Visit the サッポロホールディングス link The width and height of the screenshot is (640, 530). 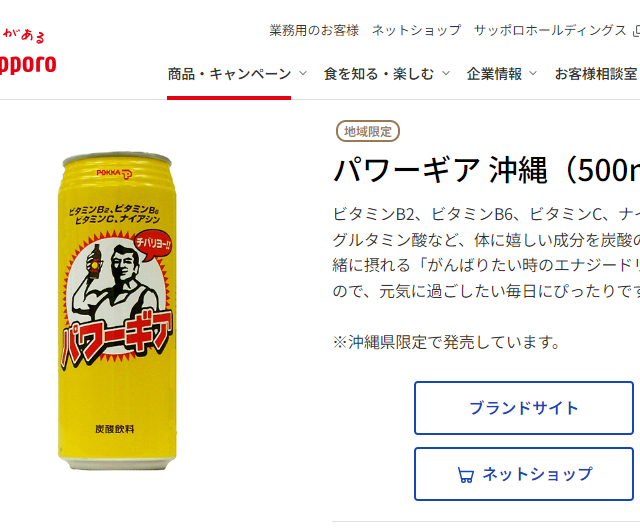550,31
